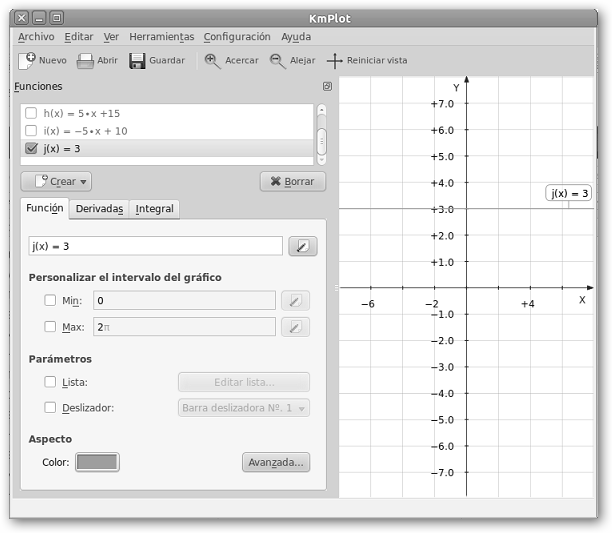Zoom out with Alejar magnifier
This screenshot has height=533, width=612.
[x=277, y=61]
